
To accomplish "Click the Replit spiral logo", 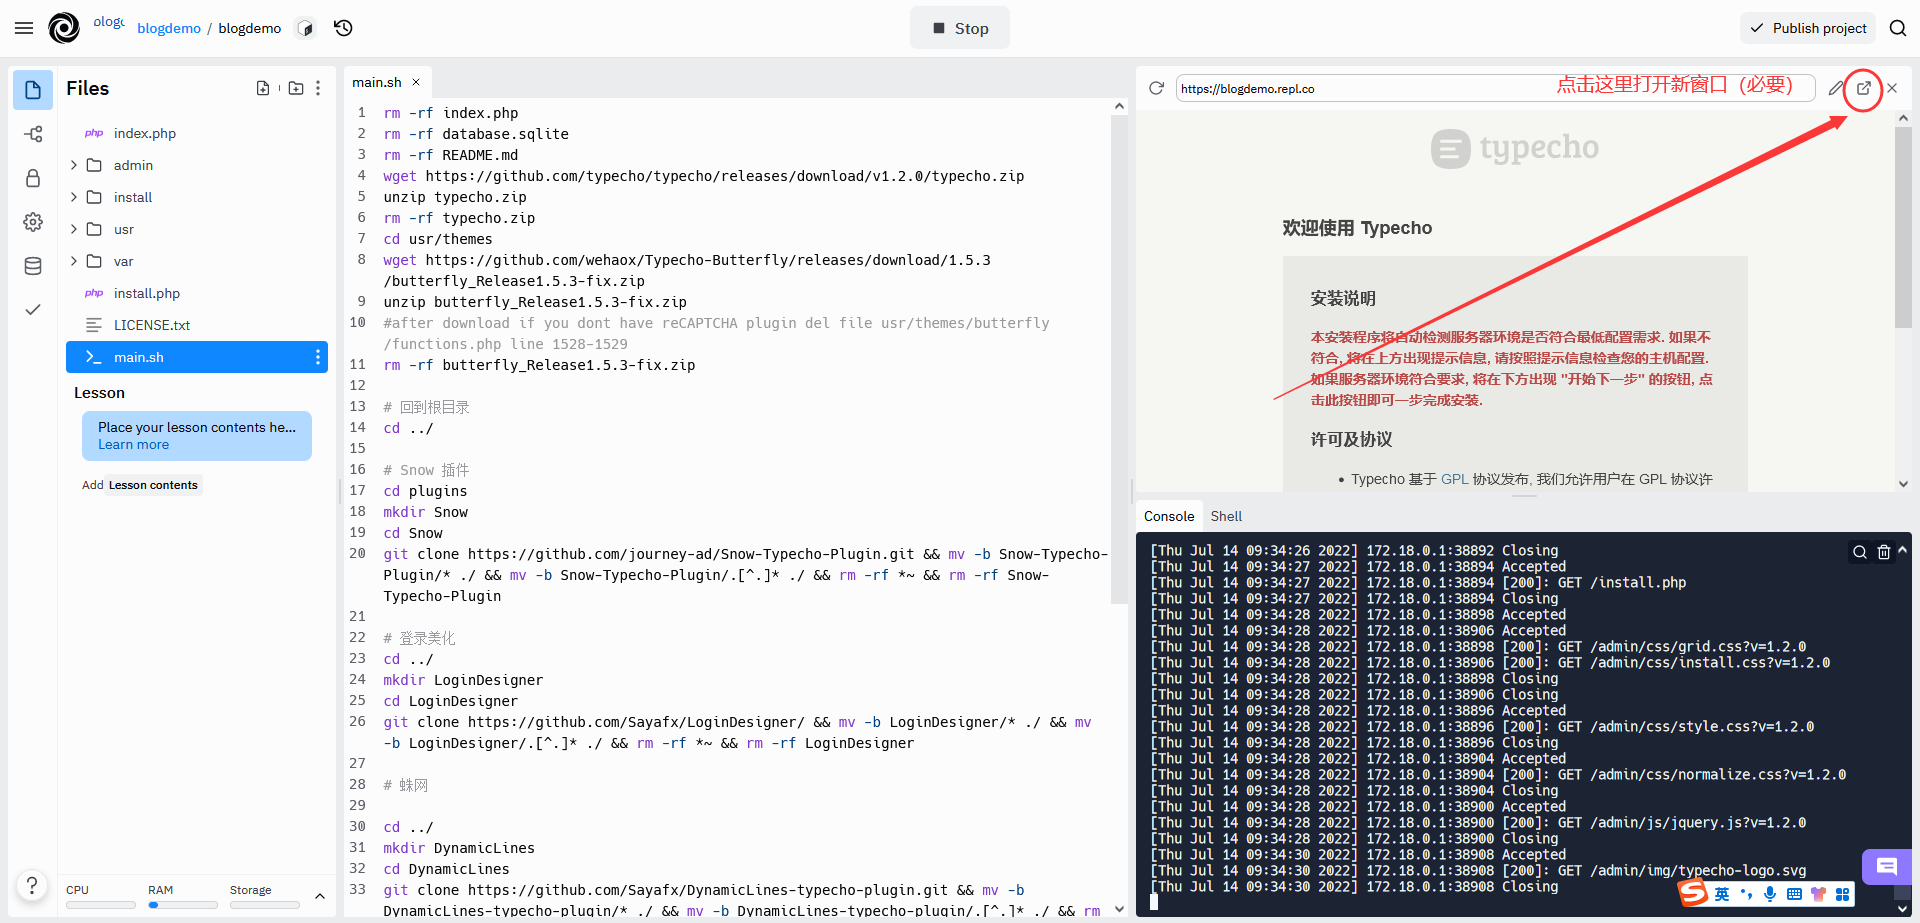I will tap(64, 28).
